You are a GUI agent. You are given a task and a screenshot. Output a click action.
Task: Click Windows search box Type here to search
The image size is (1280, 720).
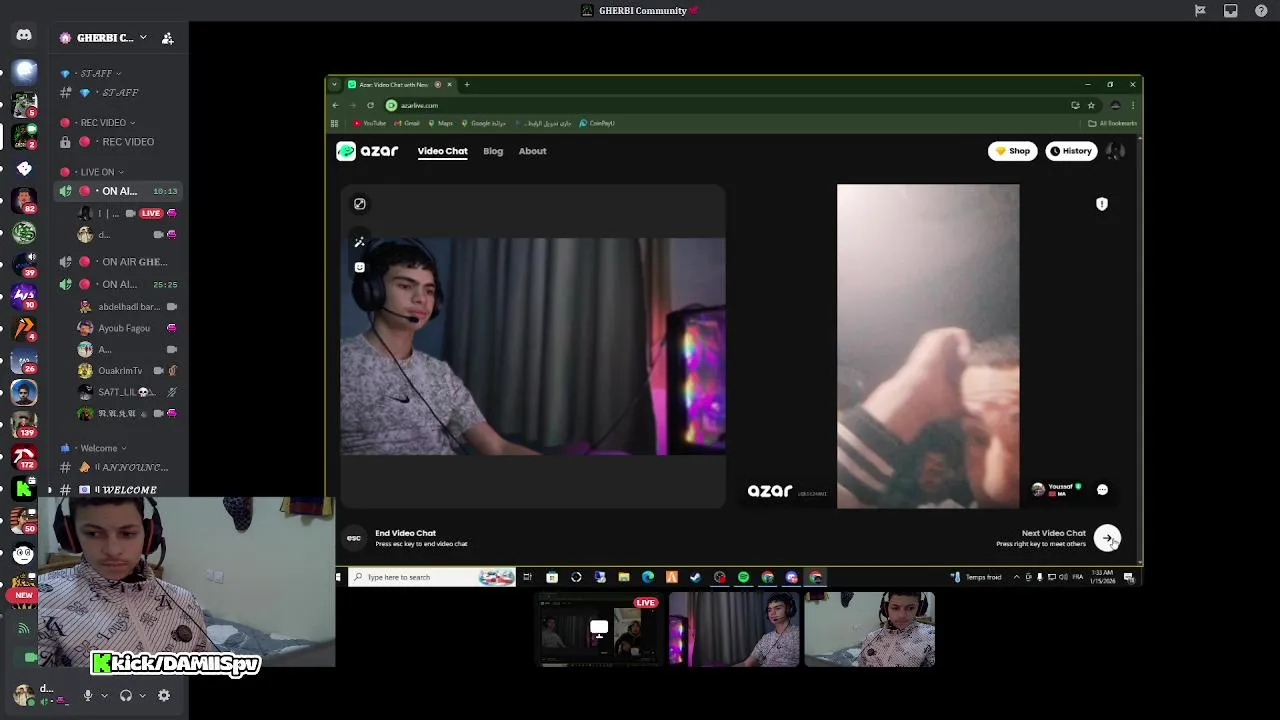(x=431, y=577)
